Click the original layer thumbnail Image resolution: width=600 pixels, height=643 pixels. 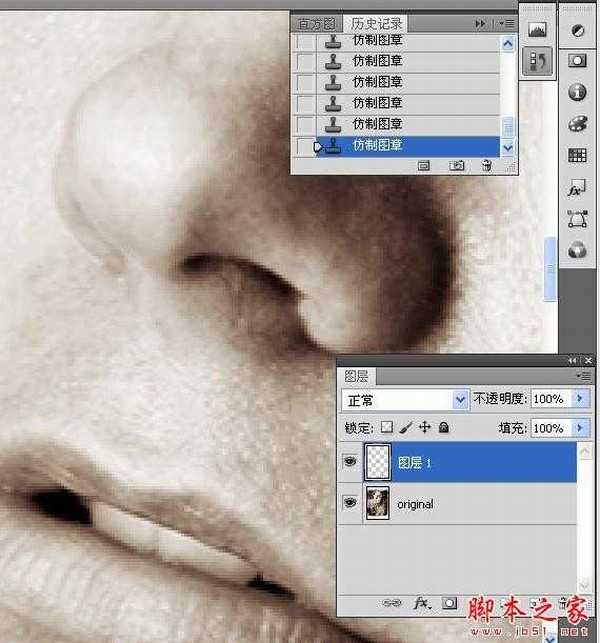378,504
